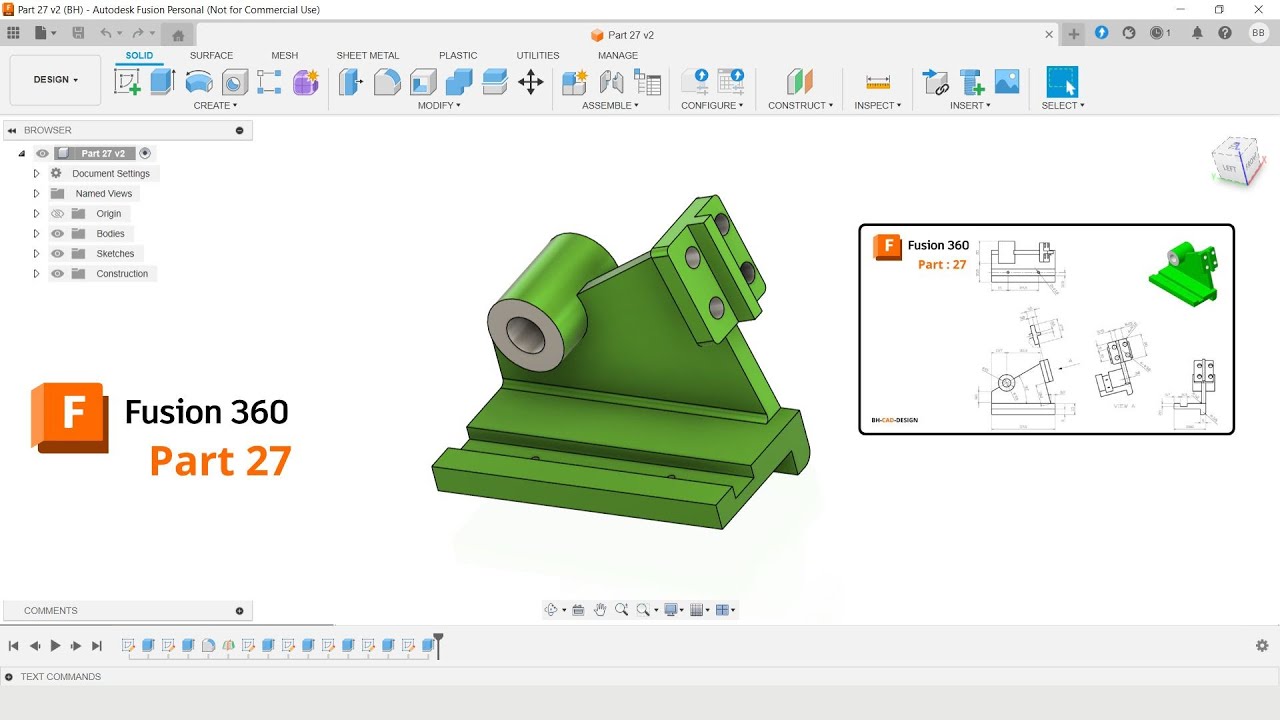Image resolution: width=1280 pixels, height=720 pixels.
Task: Select the Pan hand tool
Action: 600,610
